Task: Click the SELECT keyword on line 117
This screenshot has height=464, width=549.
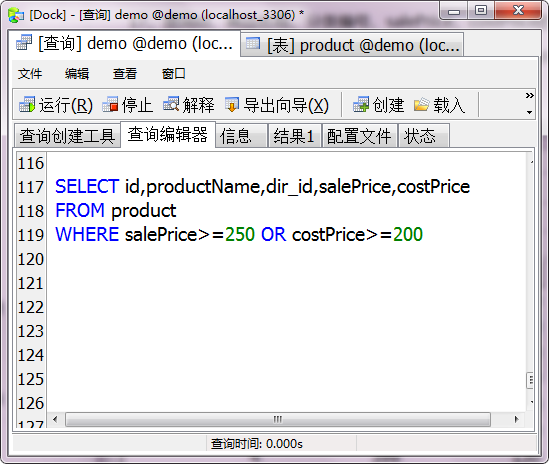Action: [x=87, y=186]
